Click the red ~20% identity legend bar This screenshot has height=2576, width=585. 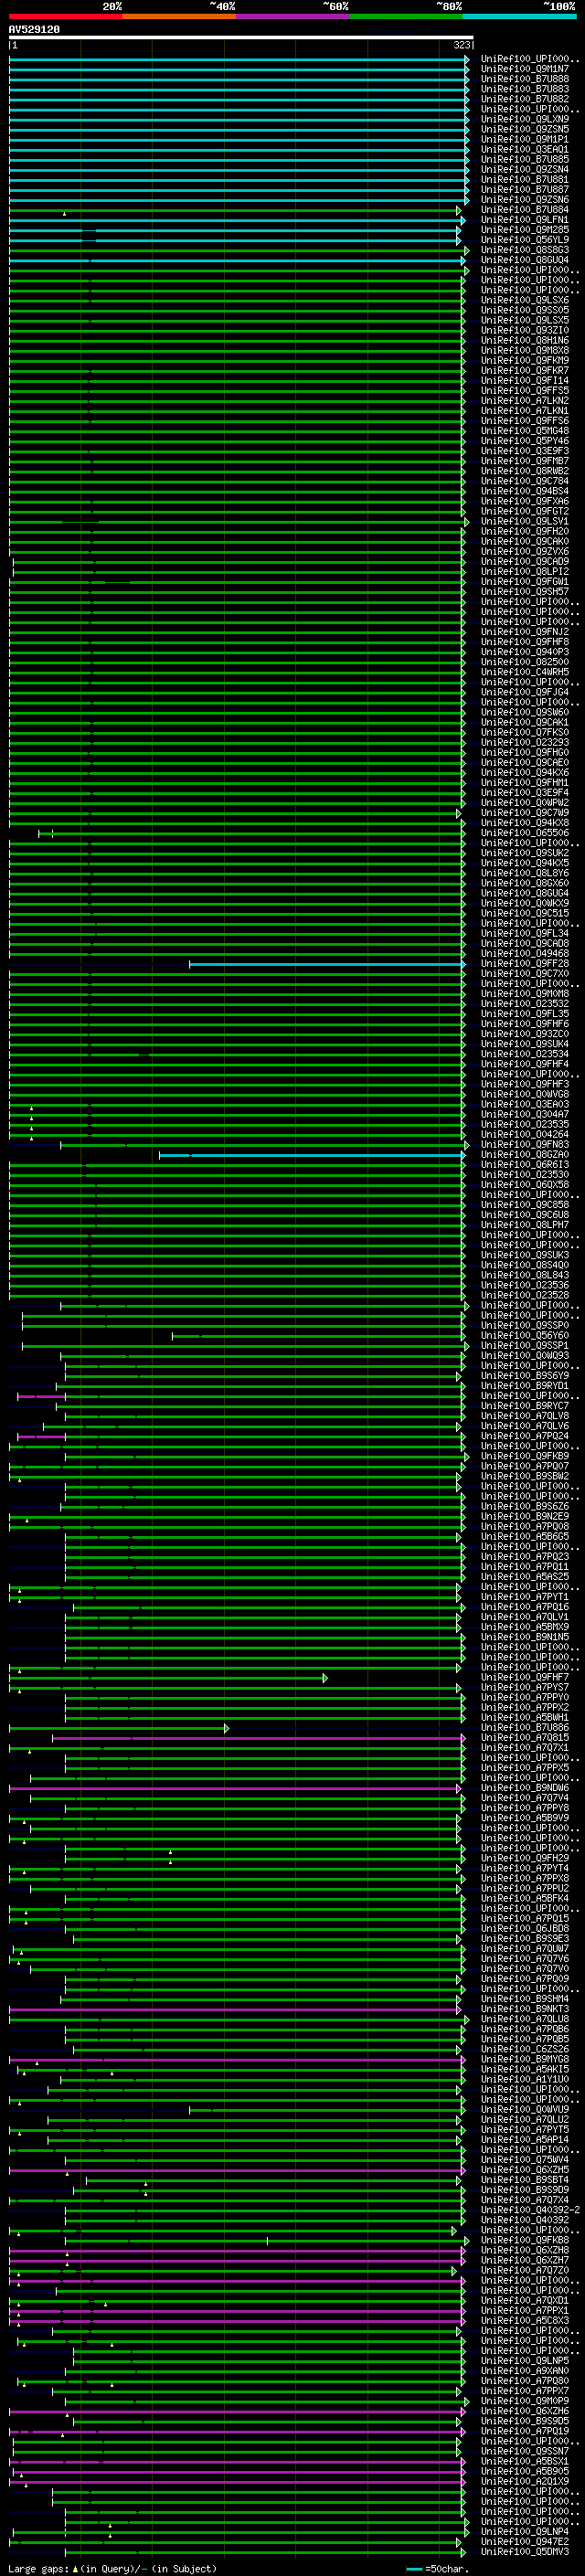click(65, 16)
